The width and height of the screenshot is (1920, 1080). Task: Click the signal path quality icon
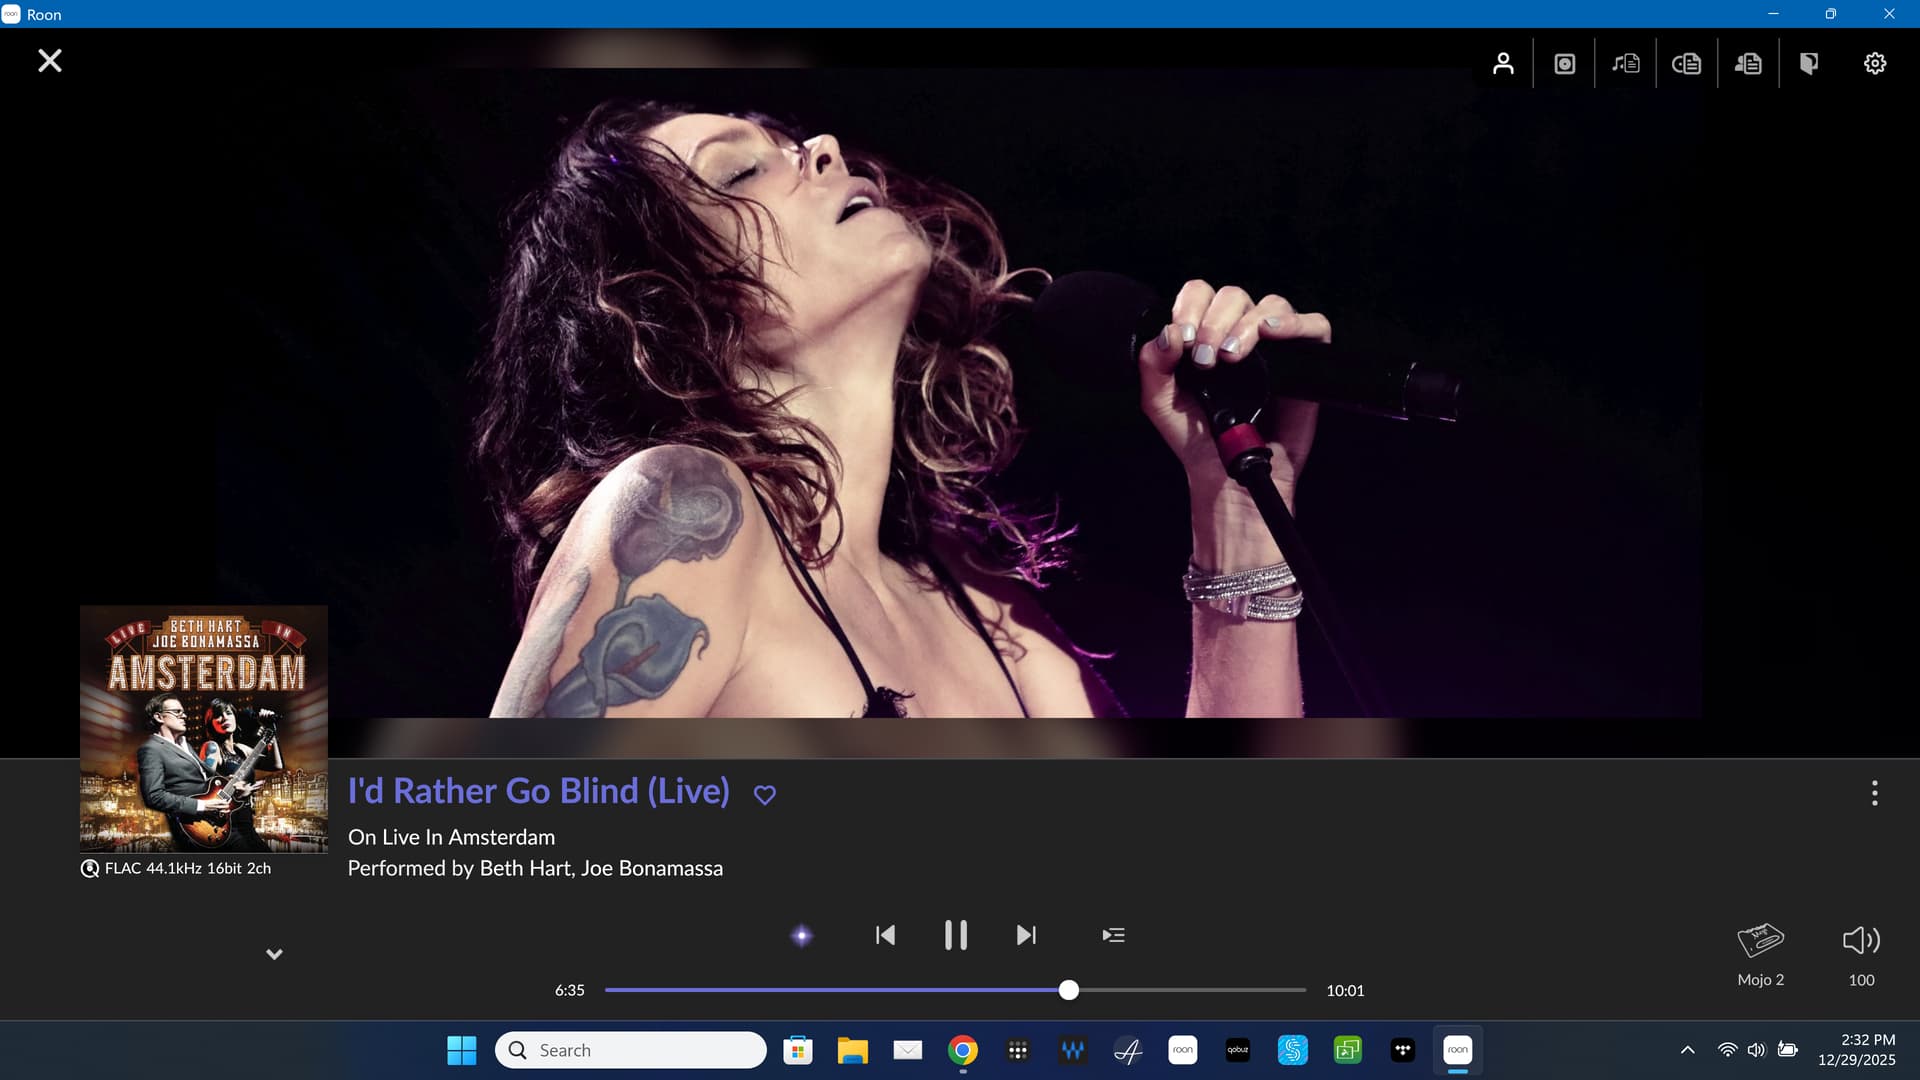90,869
